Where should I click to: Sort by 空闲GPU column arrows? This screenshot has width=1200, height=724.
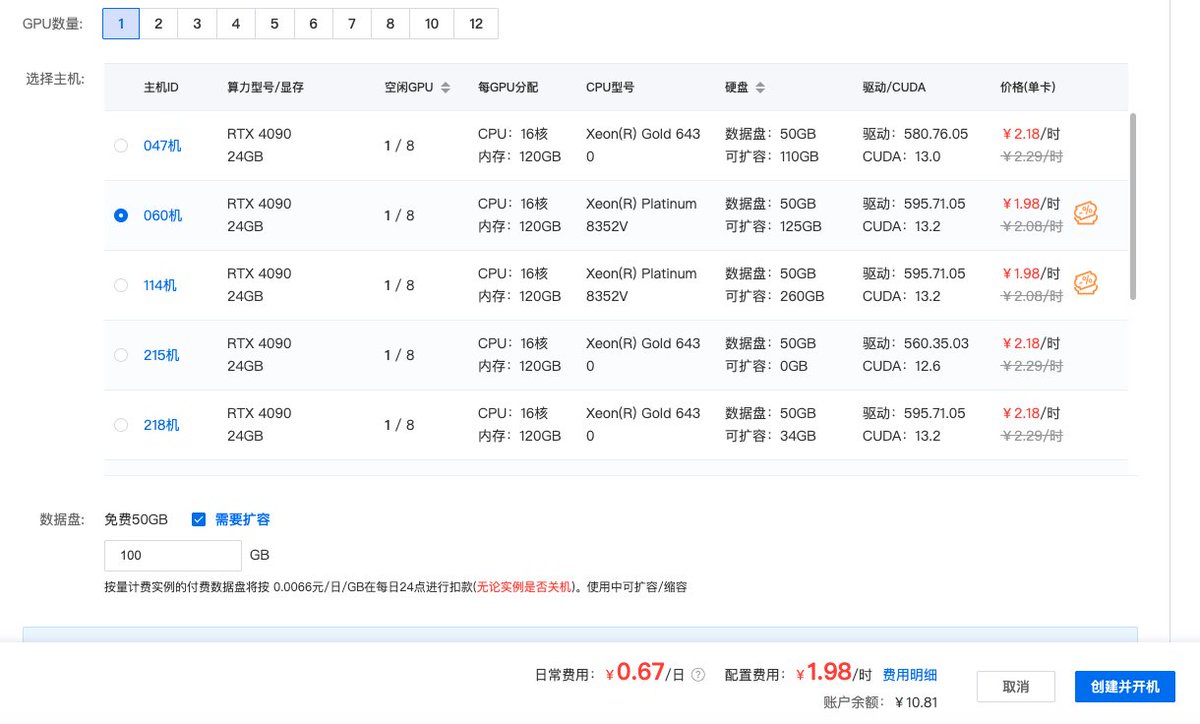click(446, 87)
